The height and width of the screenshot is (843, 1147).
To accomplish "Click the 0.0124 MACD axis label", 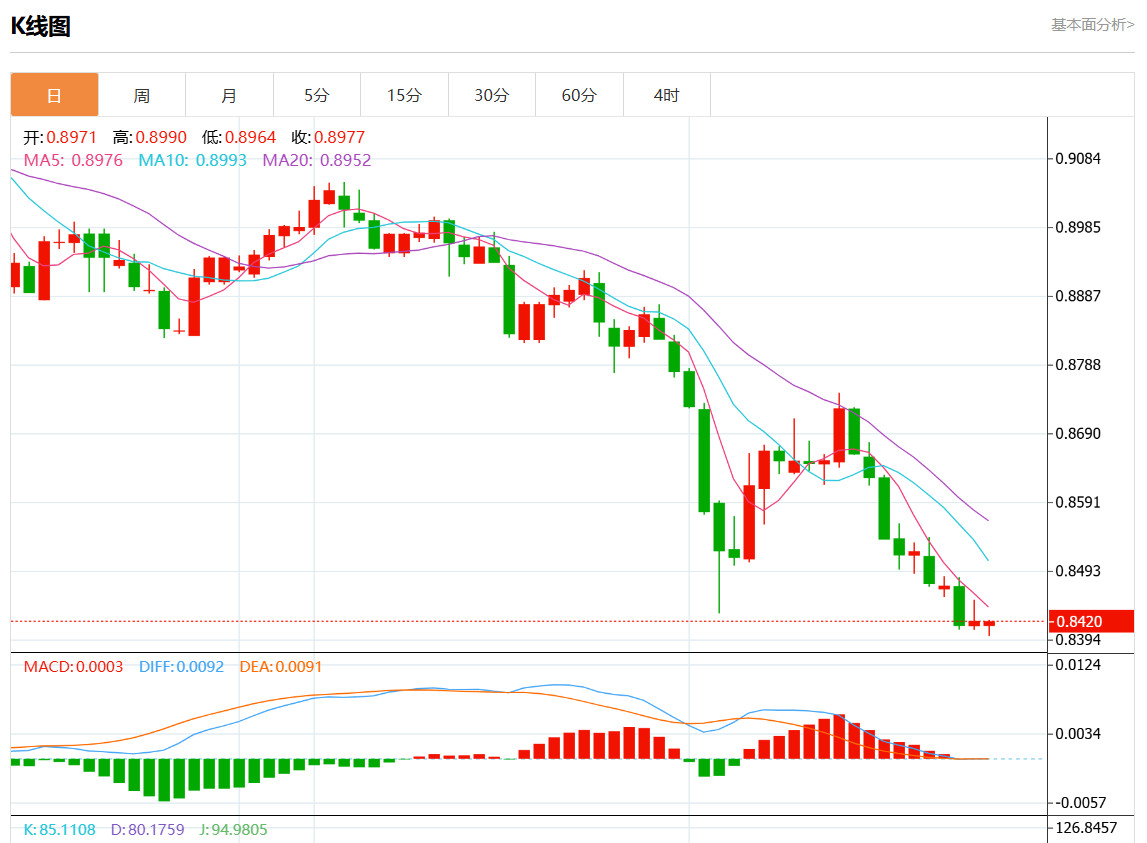I will click(x=1078, y=665).
